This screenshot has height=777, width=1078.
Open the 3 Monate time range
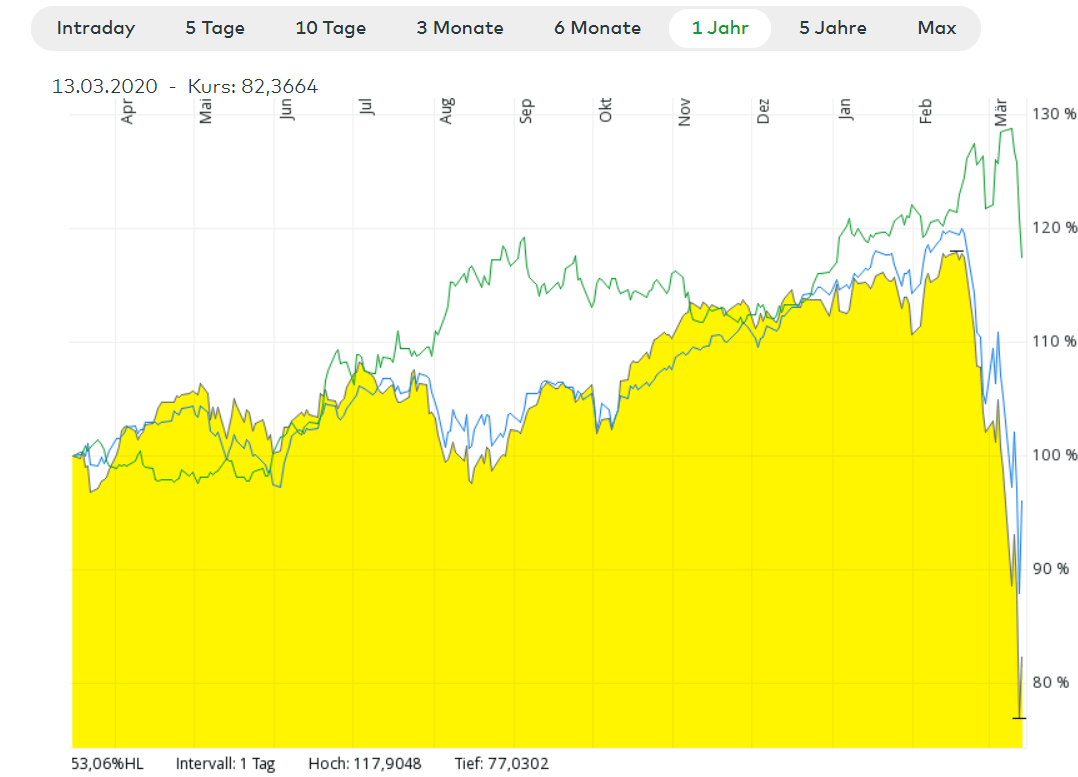(460, 28)
